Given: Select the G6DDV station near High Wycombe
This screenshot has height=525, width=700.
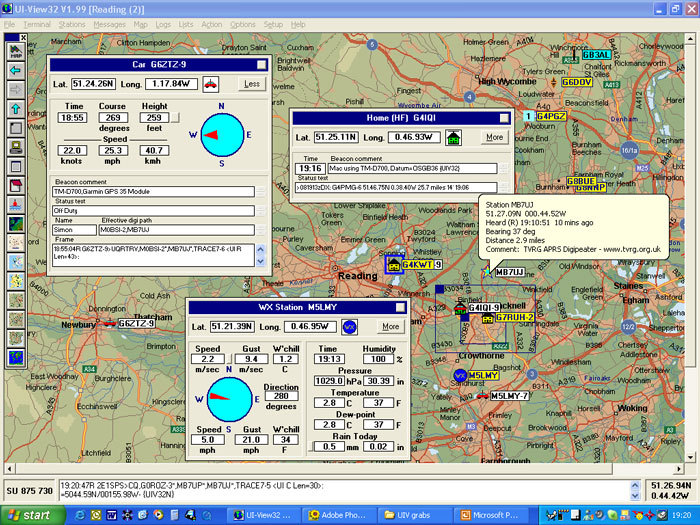Looking at the screenshot, I should [577, 82].
